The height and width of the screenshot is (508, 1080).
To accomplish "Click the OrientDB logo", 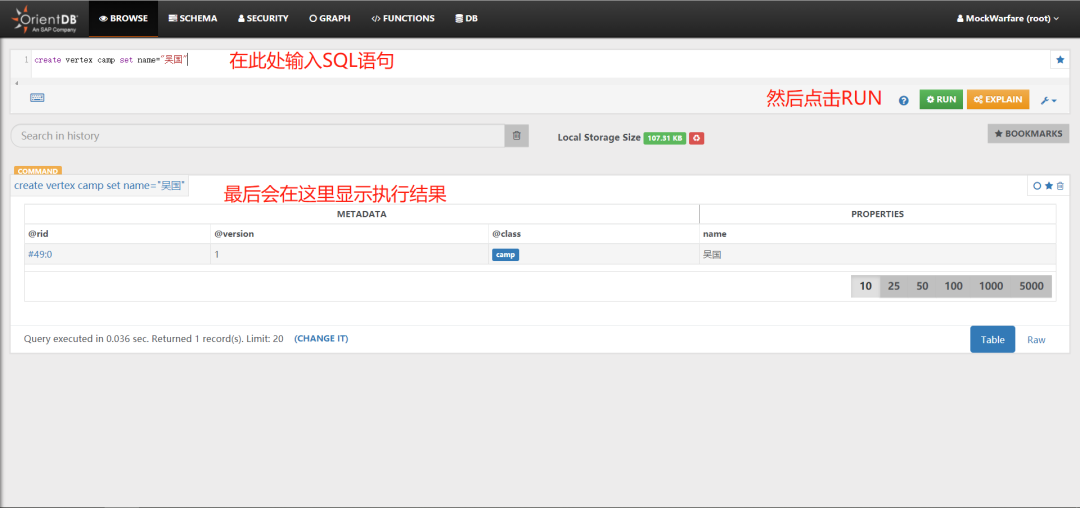I will click(44, 19).
